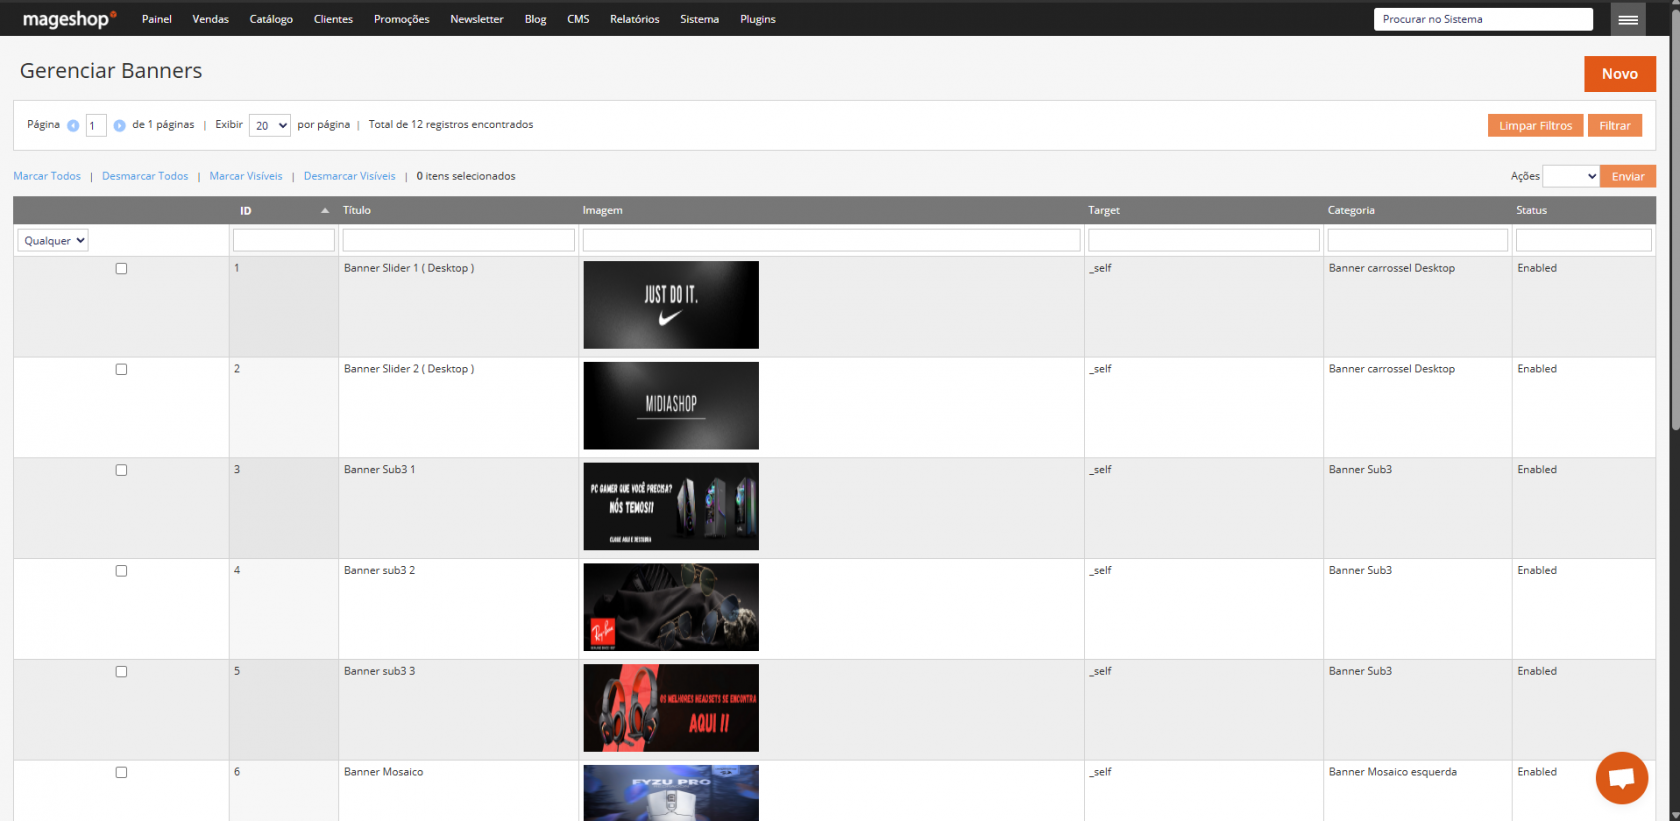Viewport: 1680px width, 821px height.
Task: Sort ascending arrow in ID column
Action: 325,210
